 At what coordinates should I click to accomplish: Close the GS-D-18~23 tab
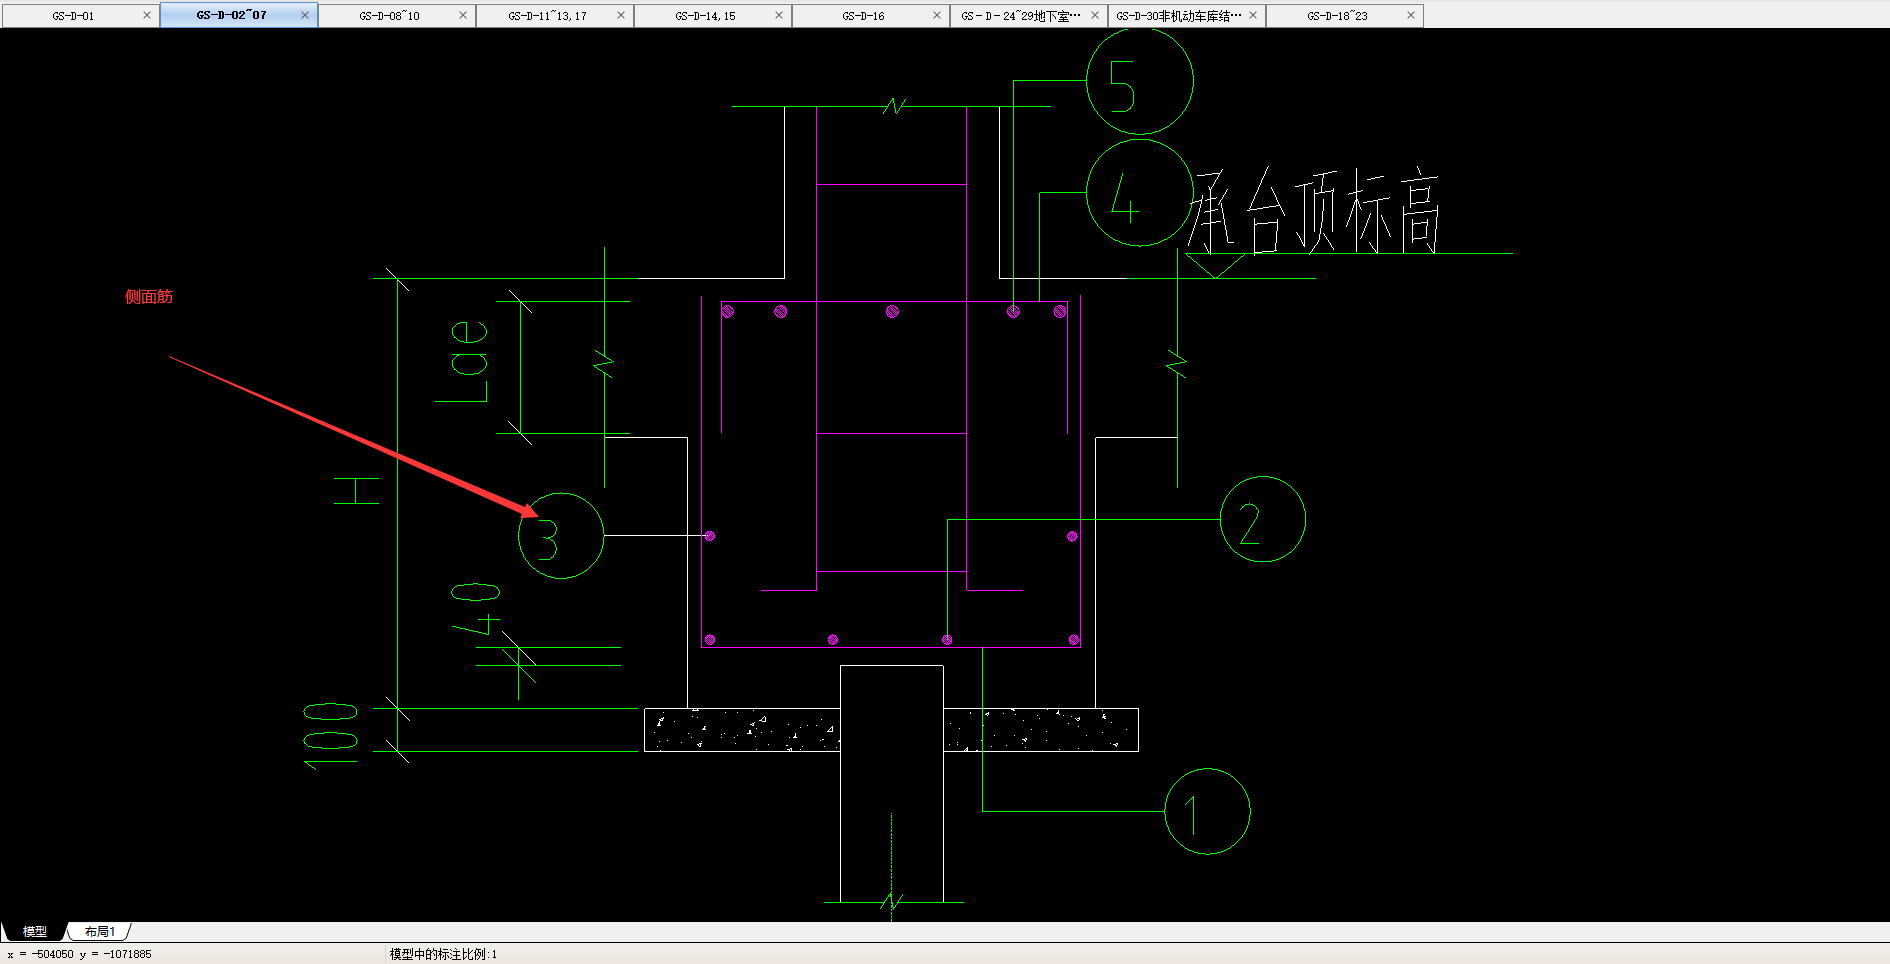(1411, 15)
